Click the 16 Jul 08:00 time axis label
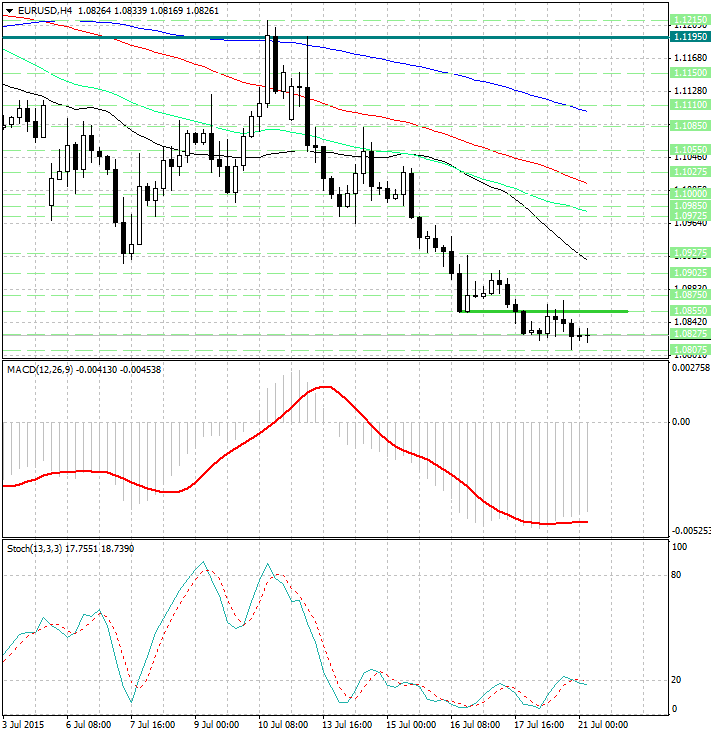Screen dimensions: 711x733 click(x=475, y=725)
